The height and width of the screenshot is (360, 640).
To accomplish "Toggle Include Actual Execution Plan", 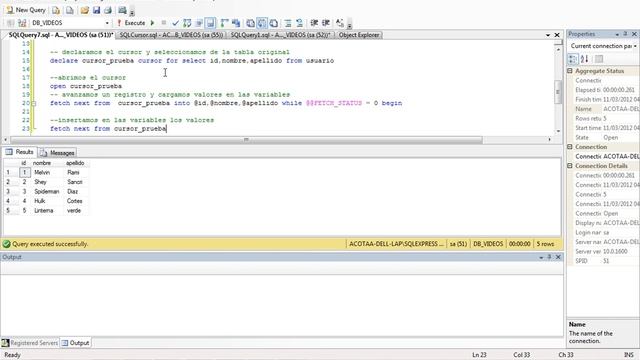I will (x=224, y=23).
